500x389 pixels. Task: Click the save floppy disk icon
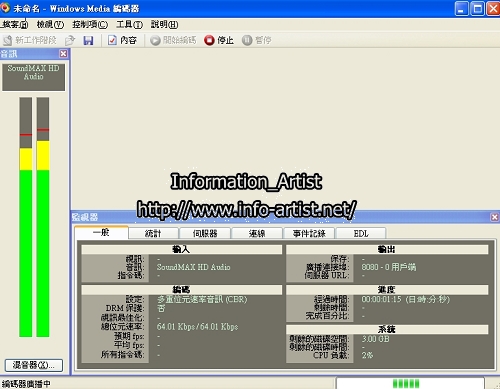[x=88, y=40]
